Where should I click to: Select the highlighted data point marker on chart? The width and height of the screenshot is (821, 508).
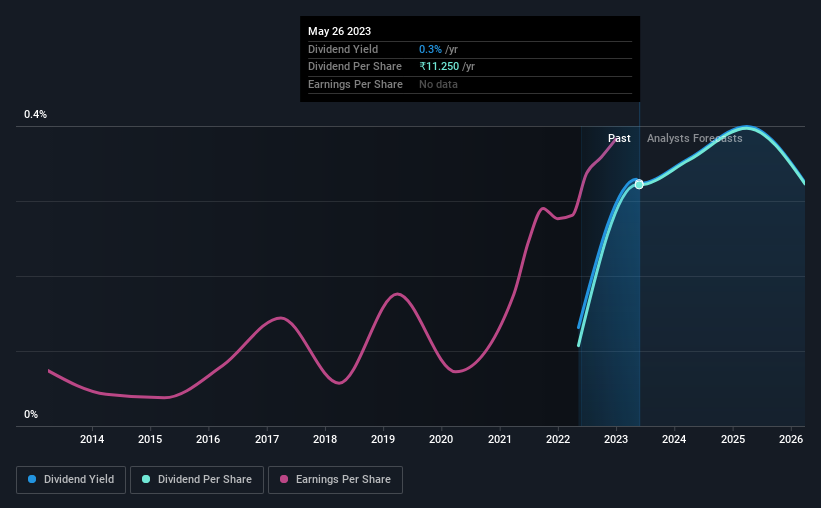click(x=639, y=184)
